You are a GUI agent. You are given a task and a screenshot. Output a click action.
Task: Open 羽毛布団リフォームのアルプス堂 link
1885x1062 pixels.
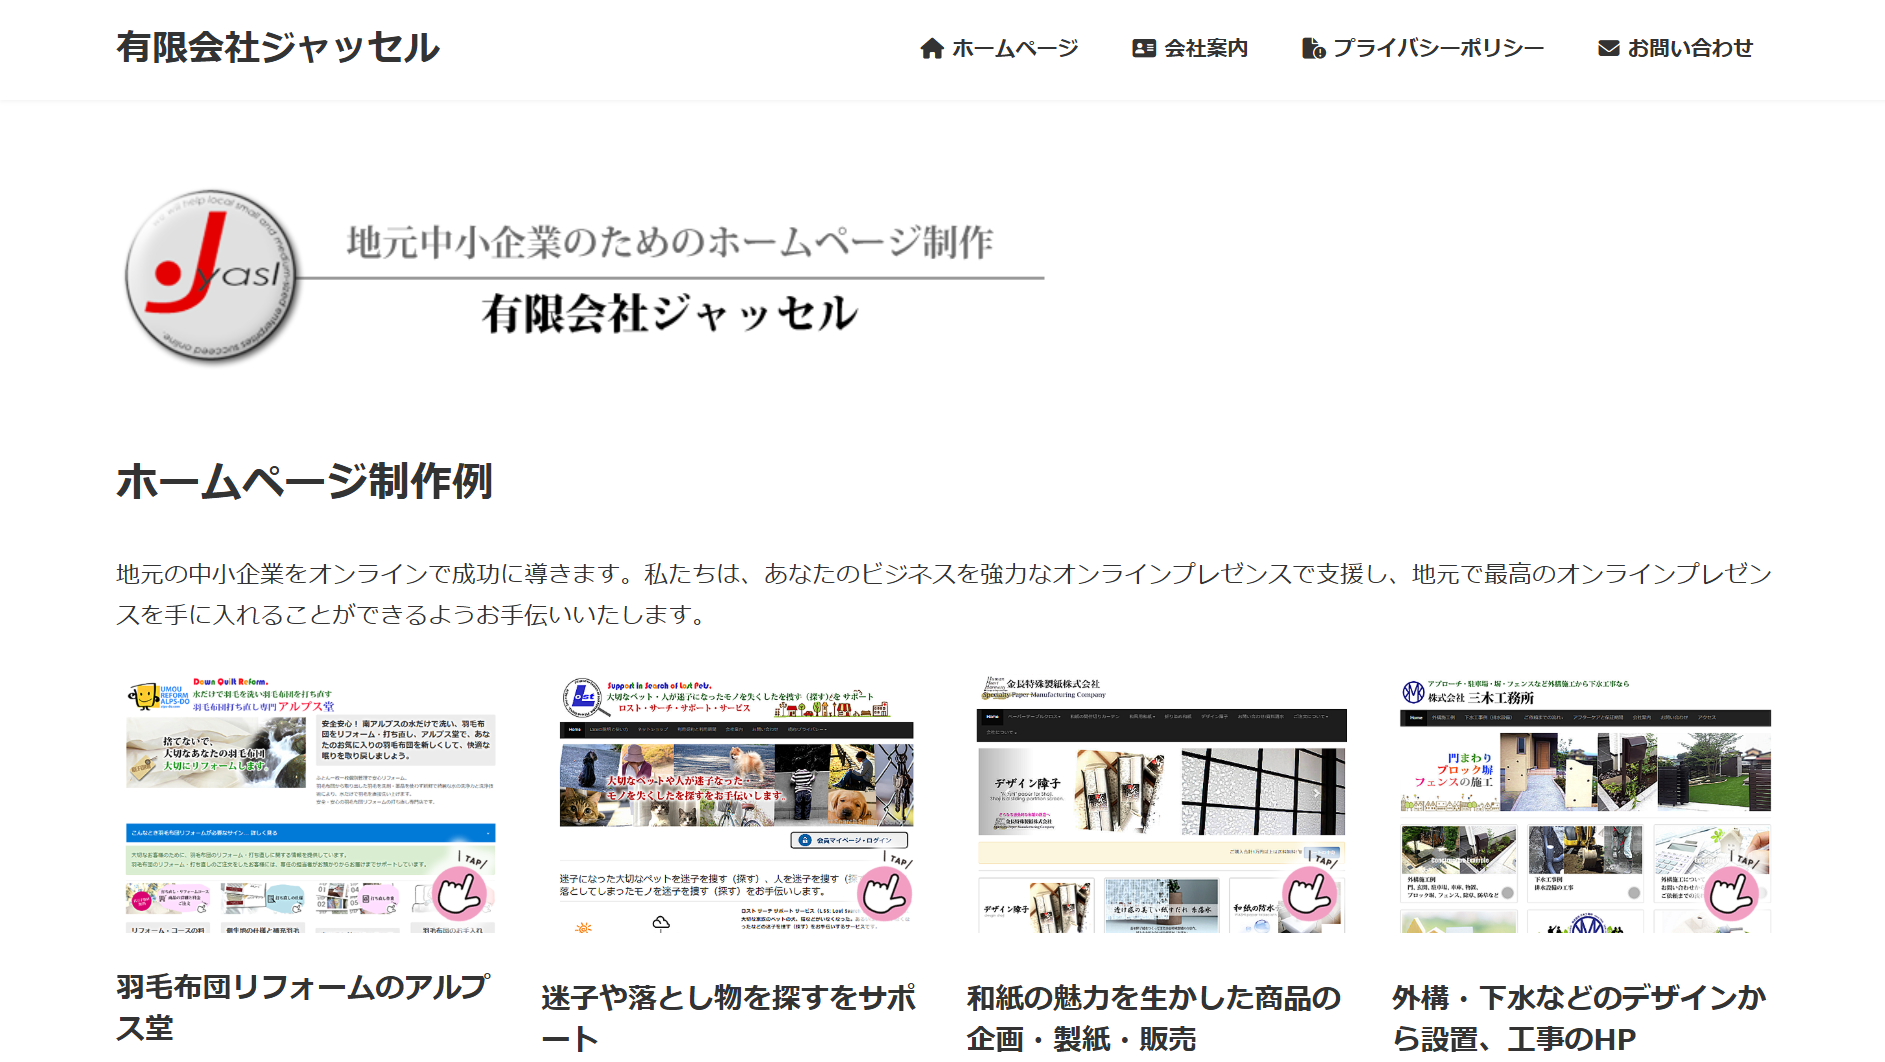[303, 1006]
